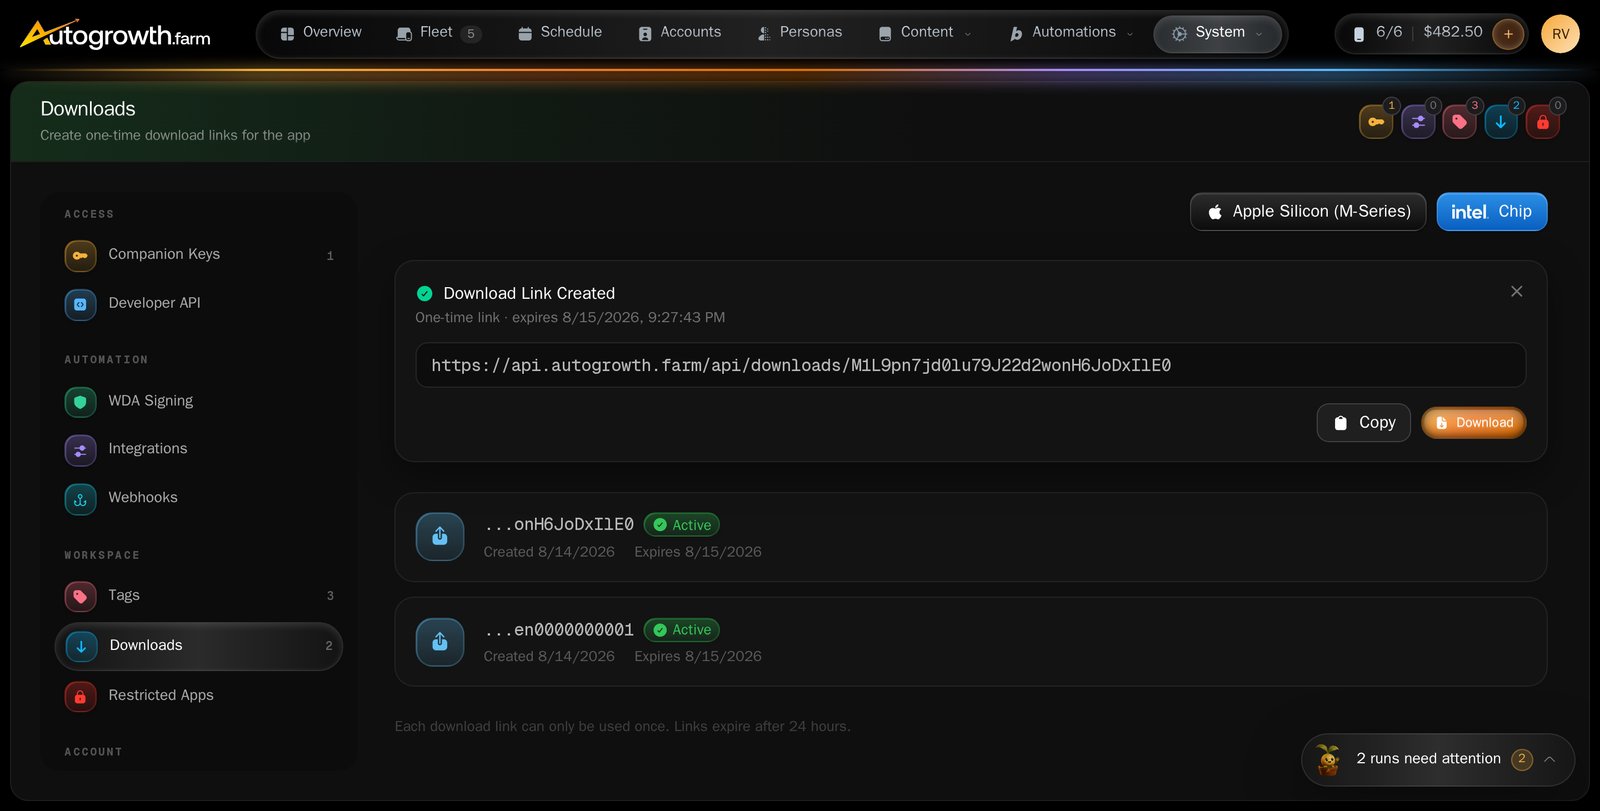Click Active badge on ...onH6JoDxIlE0 row

(682, 525)
